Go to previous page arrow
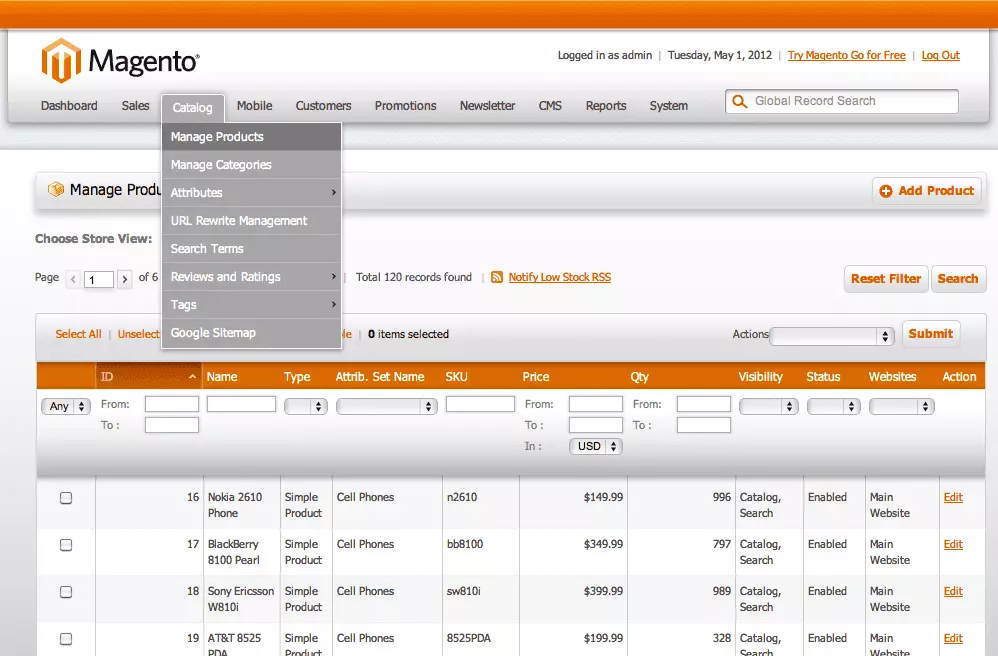Image resolution: width=998 pixels, height=656 pixels. [73, 280]
